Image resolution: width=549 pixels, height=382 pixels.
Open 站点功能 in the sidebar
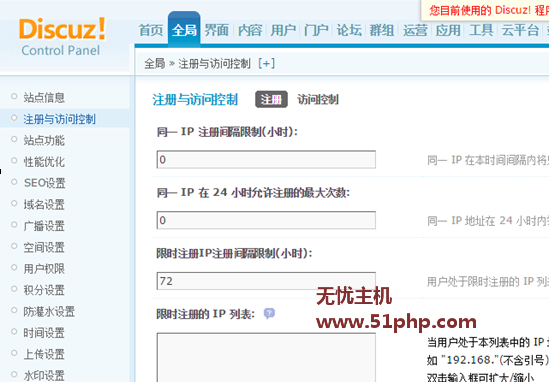[44, 140]
